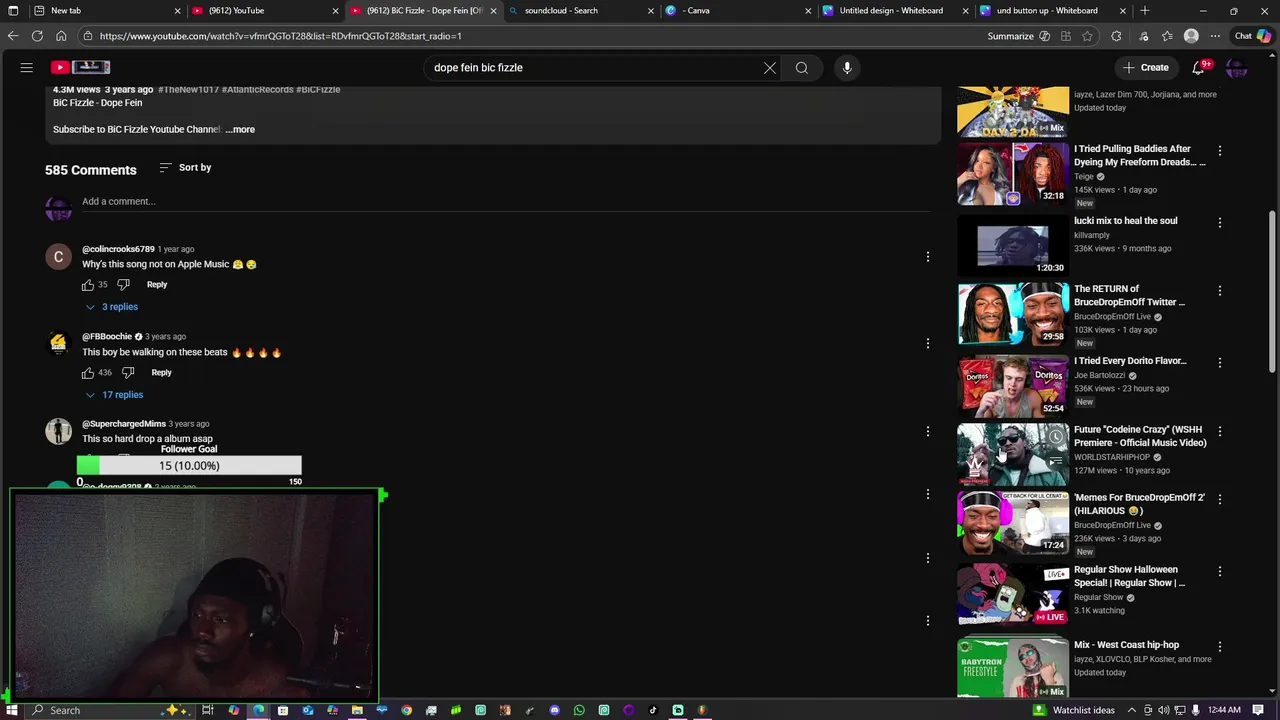Run the search with the magnifier button

tap(801, 68)
